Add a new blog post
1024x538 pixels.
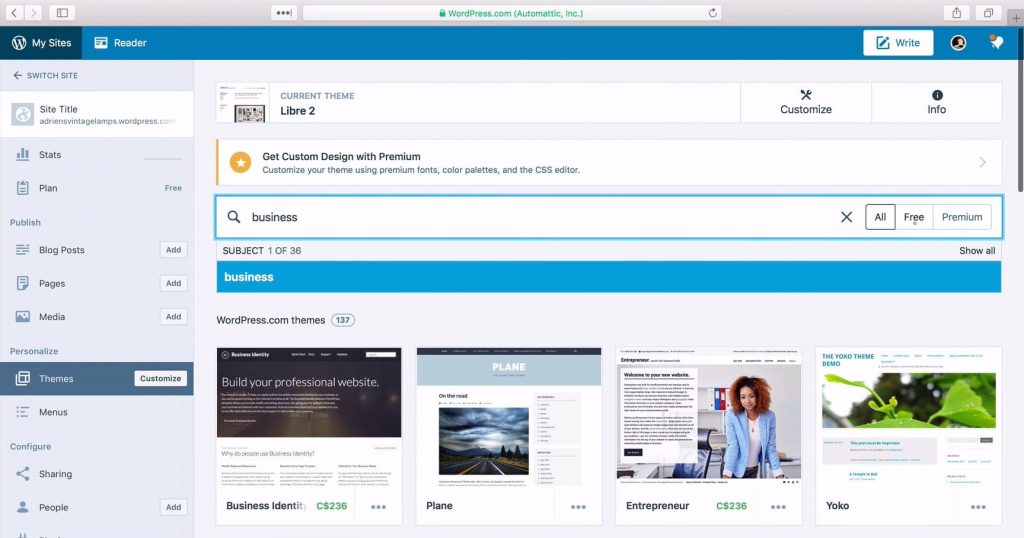click(x=173, y=250)
